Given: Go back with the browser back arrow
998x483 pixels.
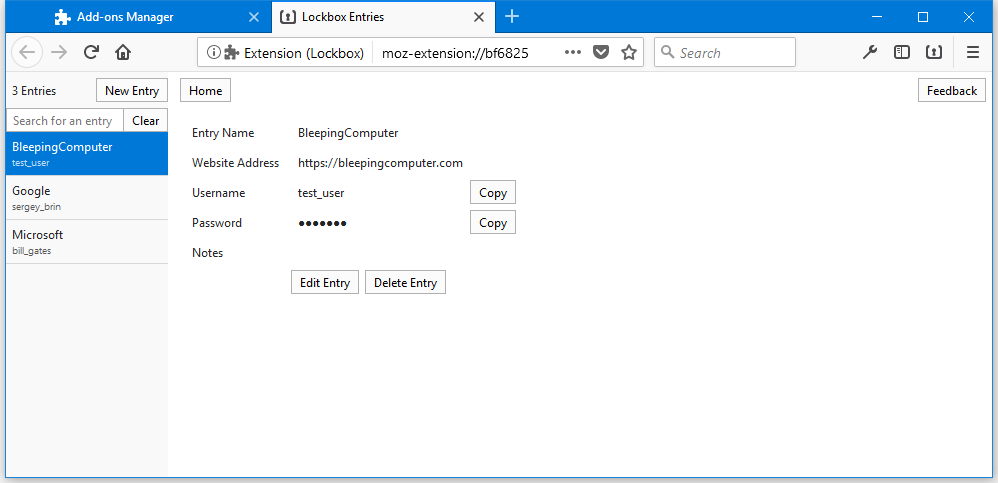Looking at the screenshot, I should click(27, 53).
